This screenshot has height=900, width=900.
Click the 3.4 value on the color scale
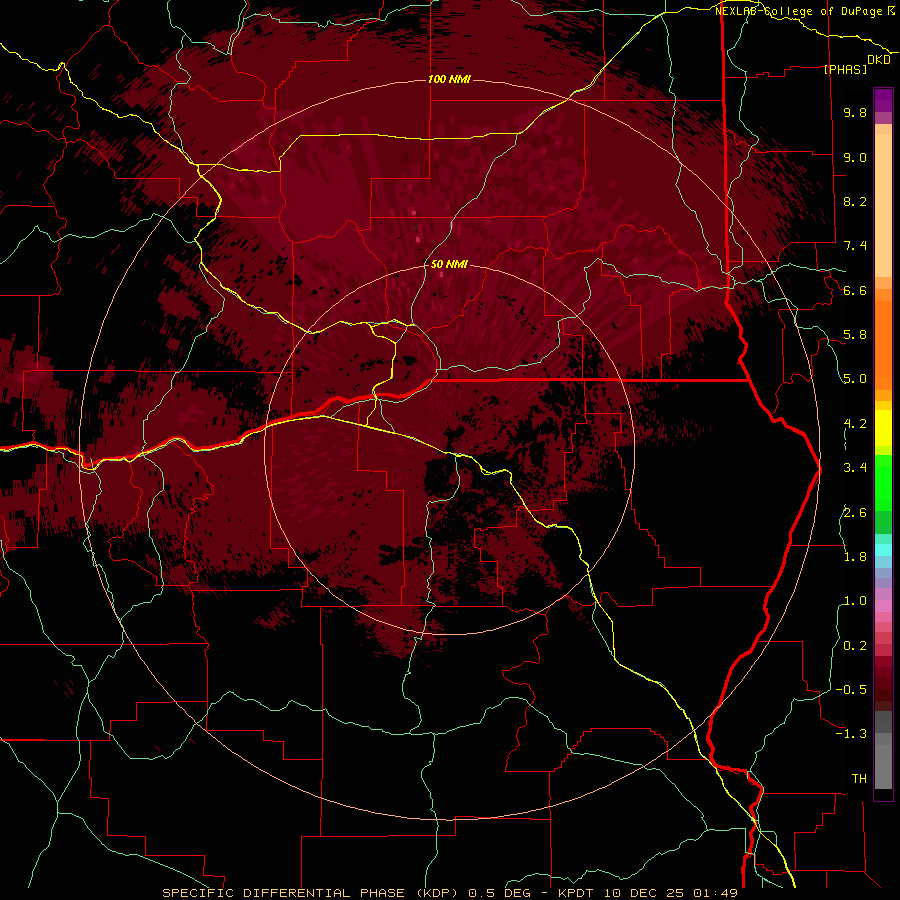coord(855,468)
